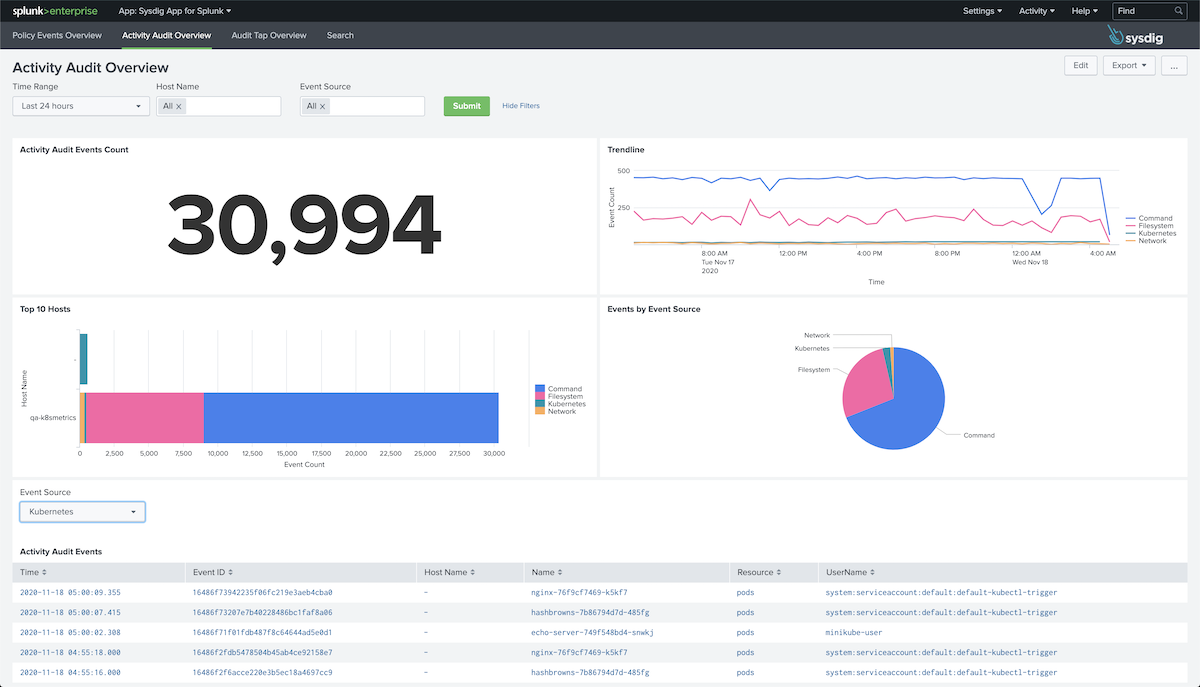Open the Time Range dropdown
Screen dimensions: 1200x687
tap(81, 106)
